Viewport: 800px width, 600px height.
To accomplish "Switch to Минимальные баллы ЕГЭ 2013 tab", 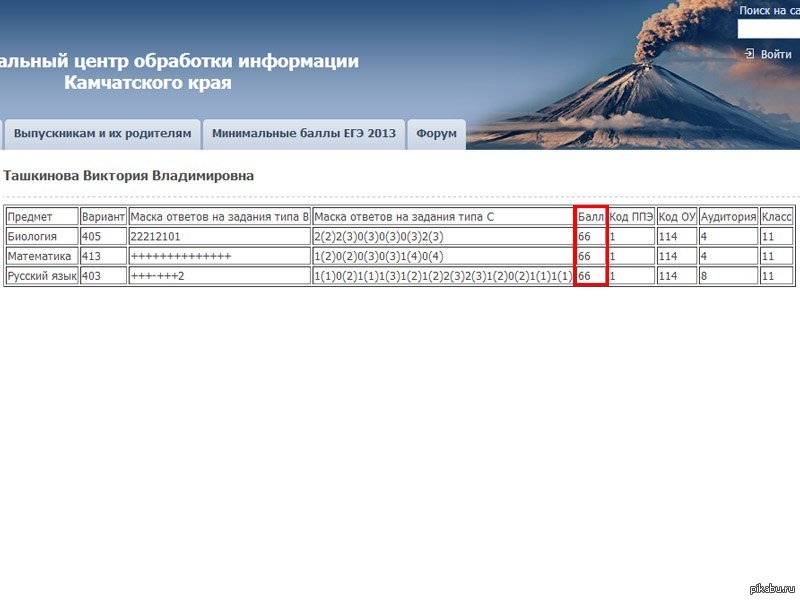I will pos(304,134).
